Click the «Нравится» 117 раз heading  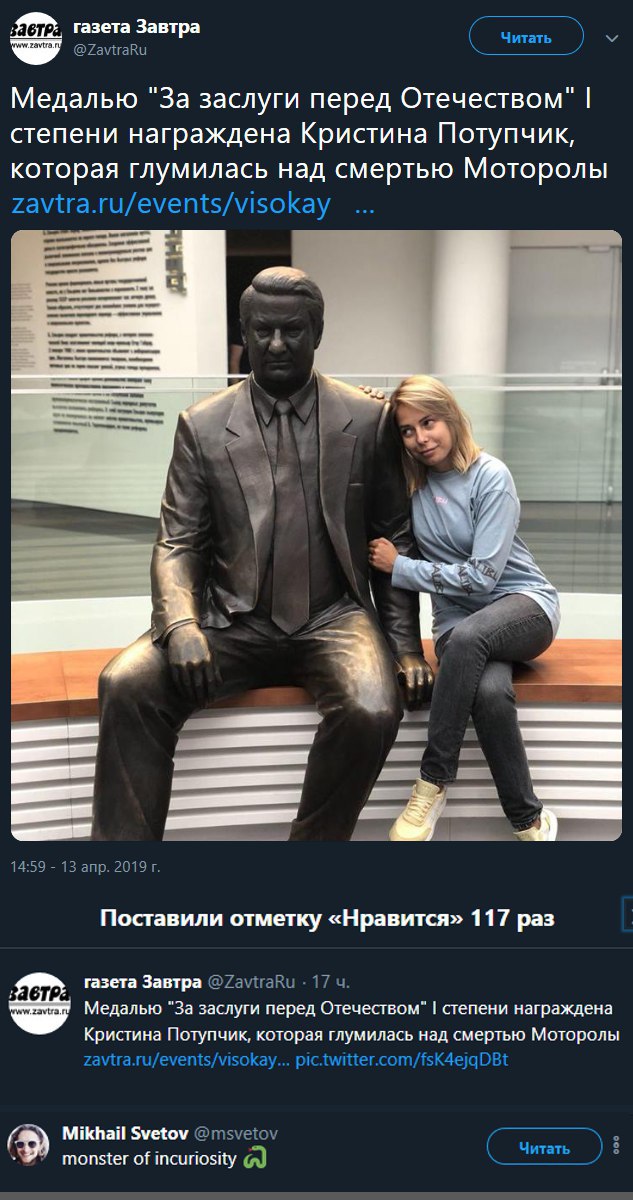pos(327,917)
